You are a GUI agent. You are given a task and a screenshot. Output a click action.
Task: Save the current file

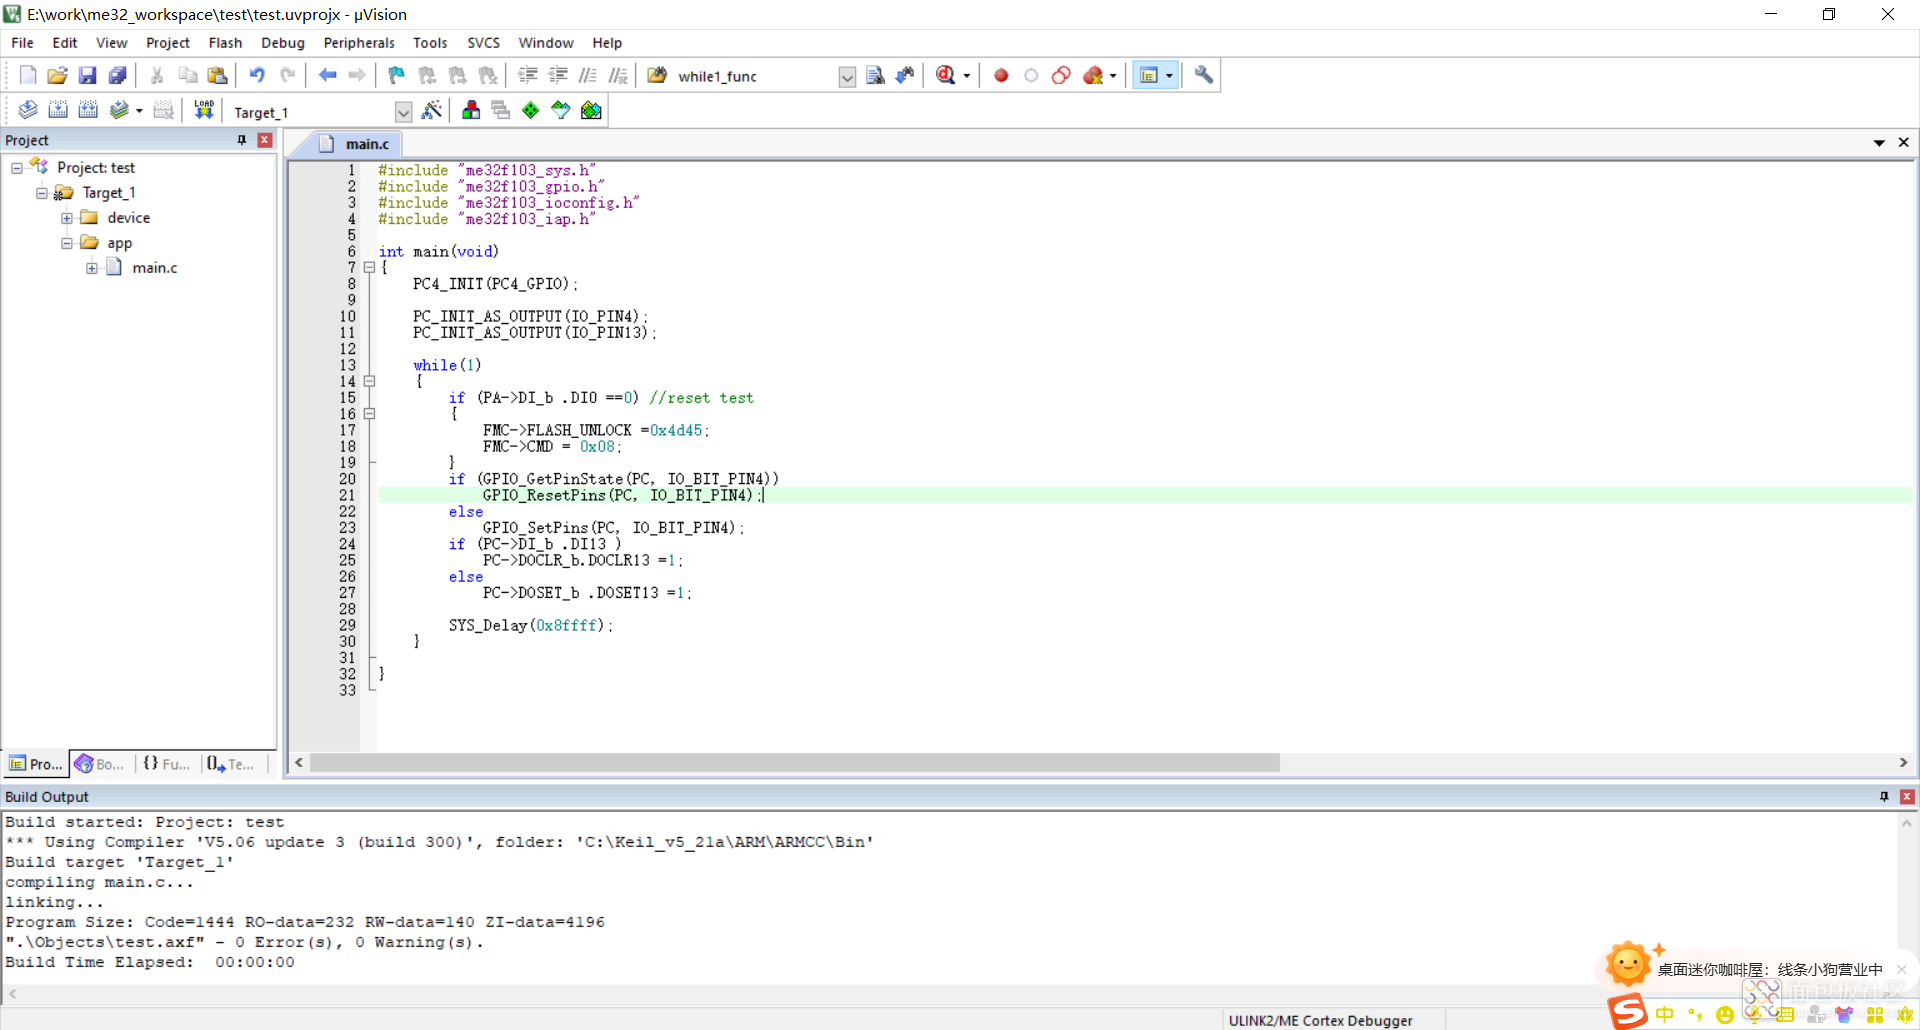[88, 75]
